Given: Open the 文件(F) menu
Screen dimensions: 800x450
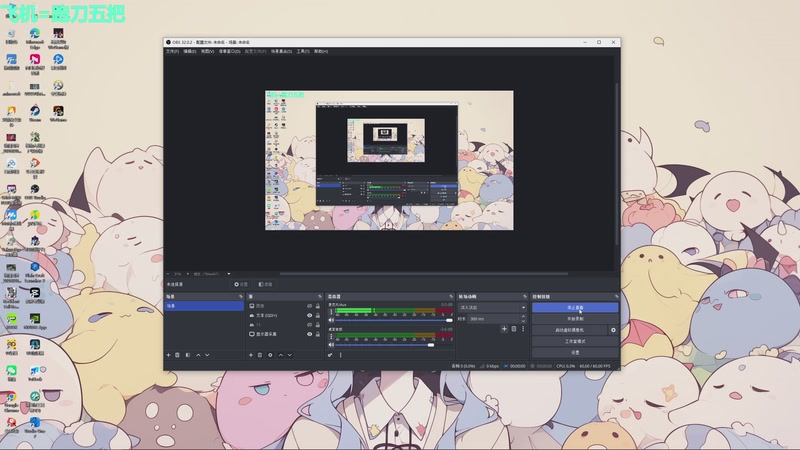Looking at the screenshot, I should coord(172,52).
